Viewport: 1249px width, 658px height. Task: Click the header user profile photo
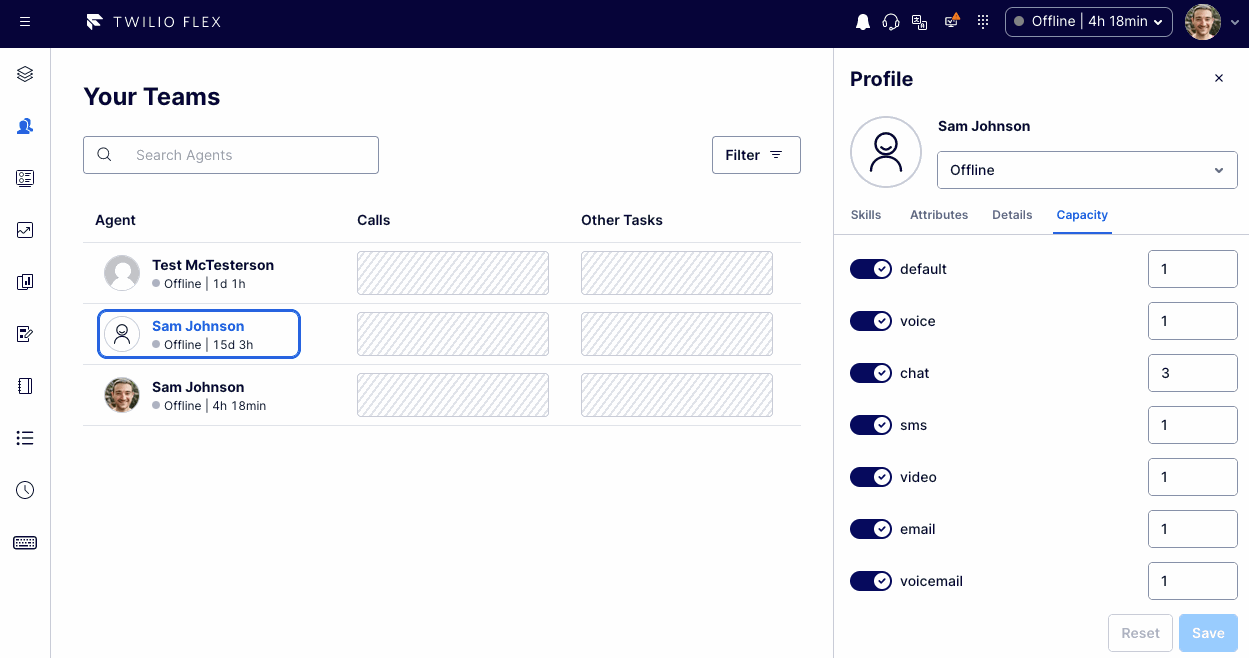[x=1203, y=22]
